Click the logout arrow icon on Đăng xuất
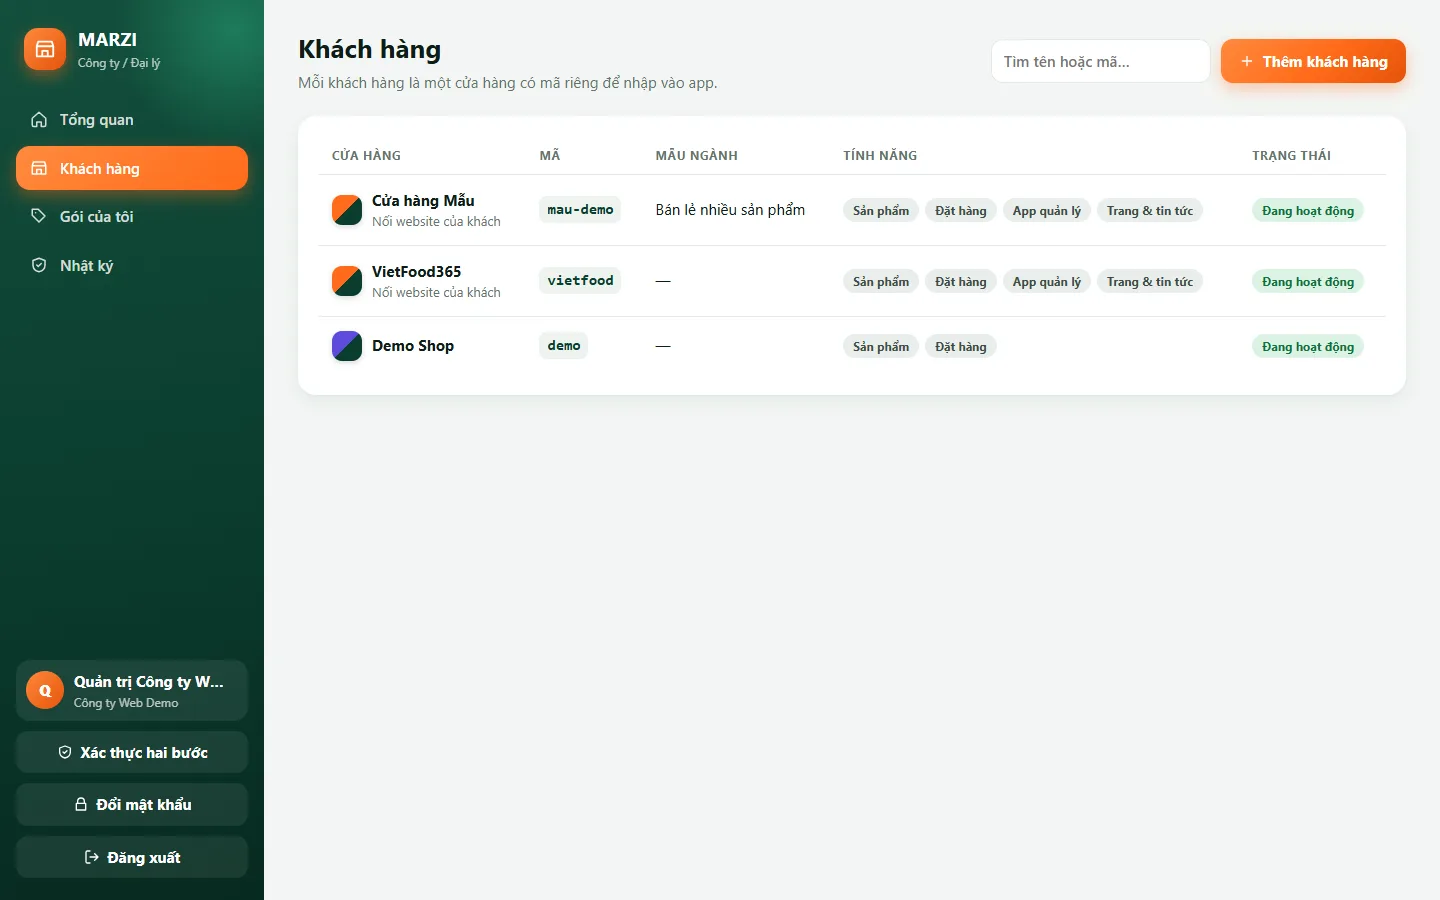 [x=92, y=857]
